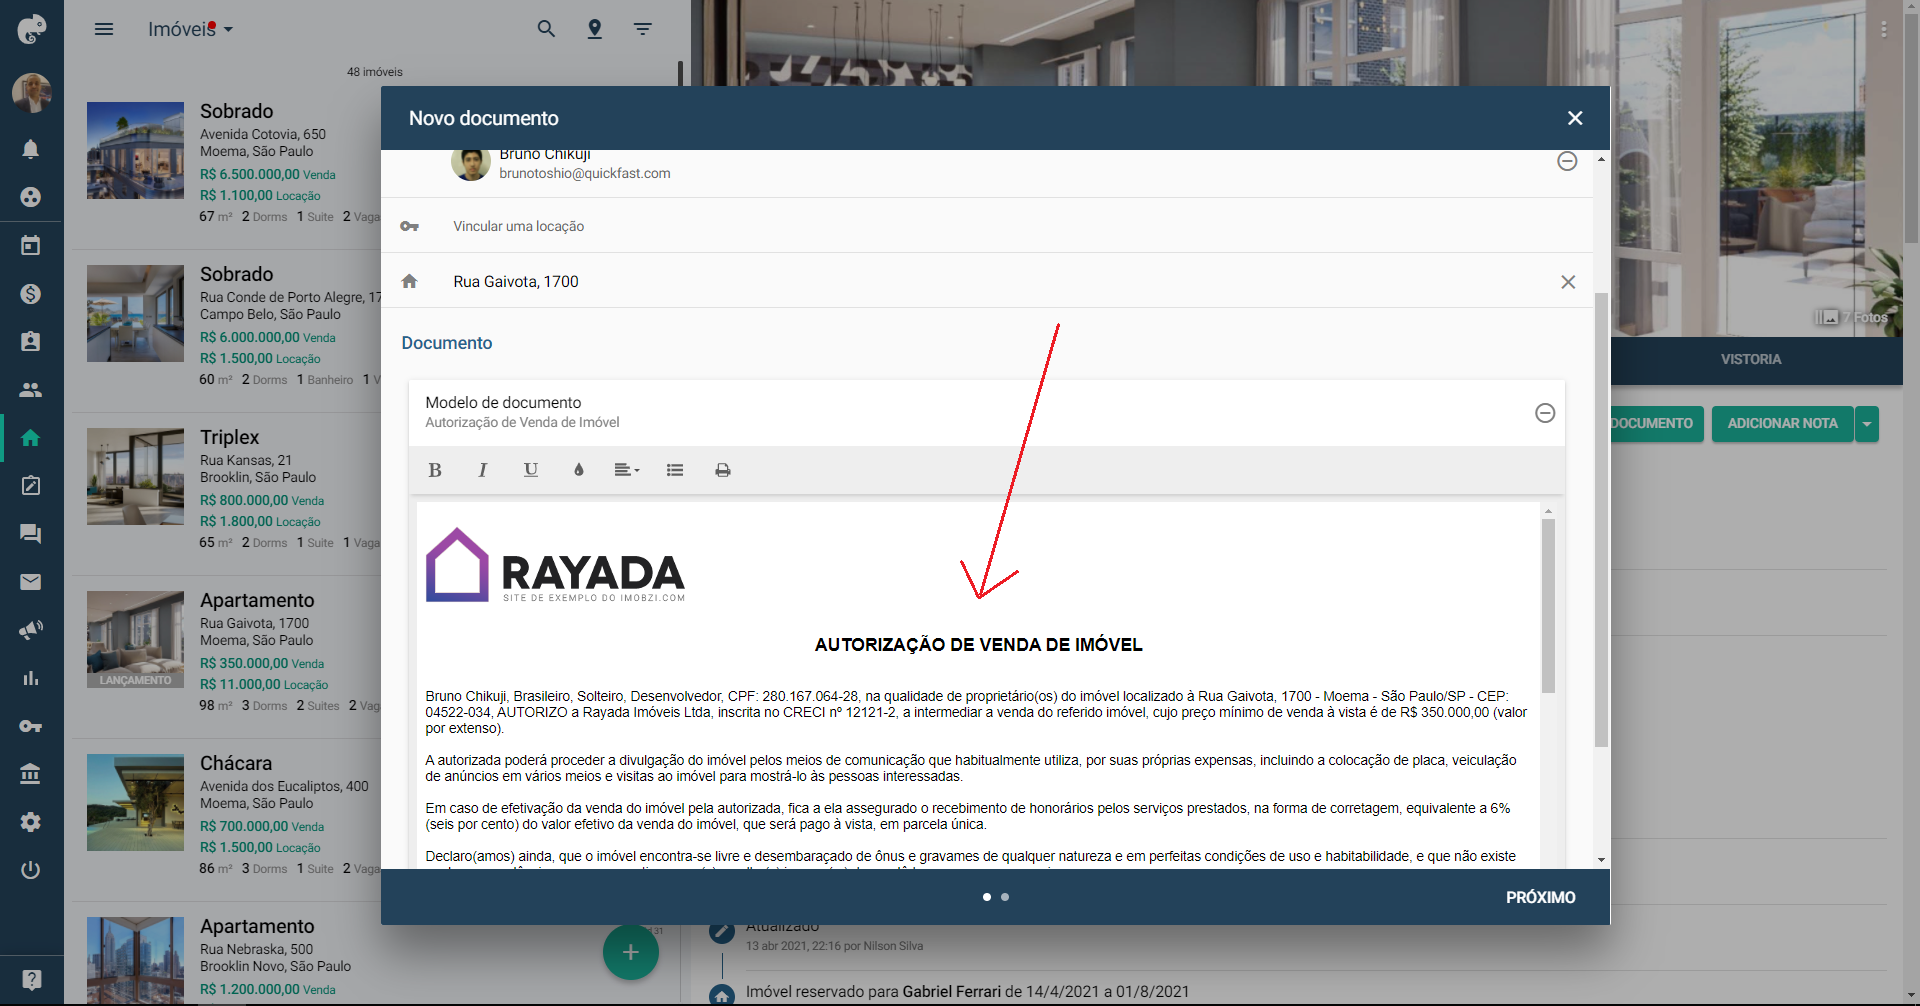Click the DOCUMENTO button behind dialog
This screenshot has height=1006, width=1920.
pyautogui.click(x=1656, y=424)
